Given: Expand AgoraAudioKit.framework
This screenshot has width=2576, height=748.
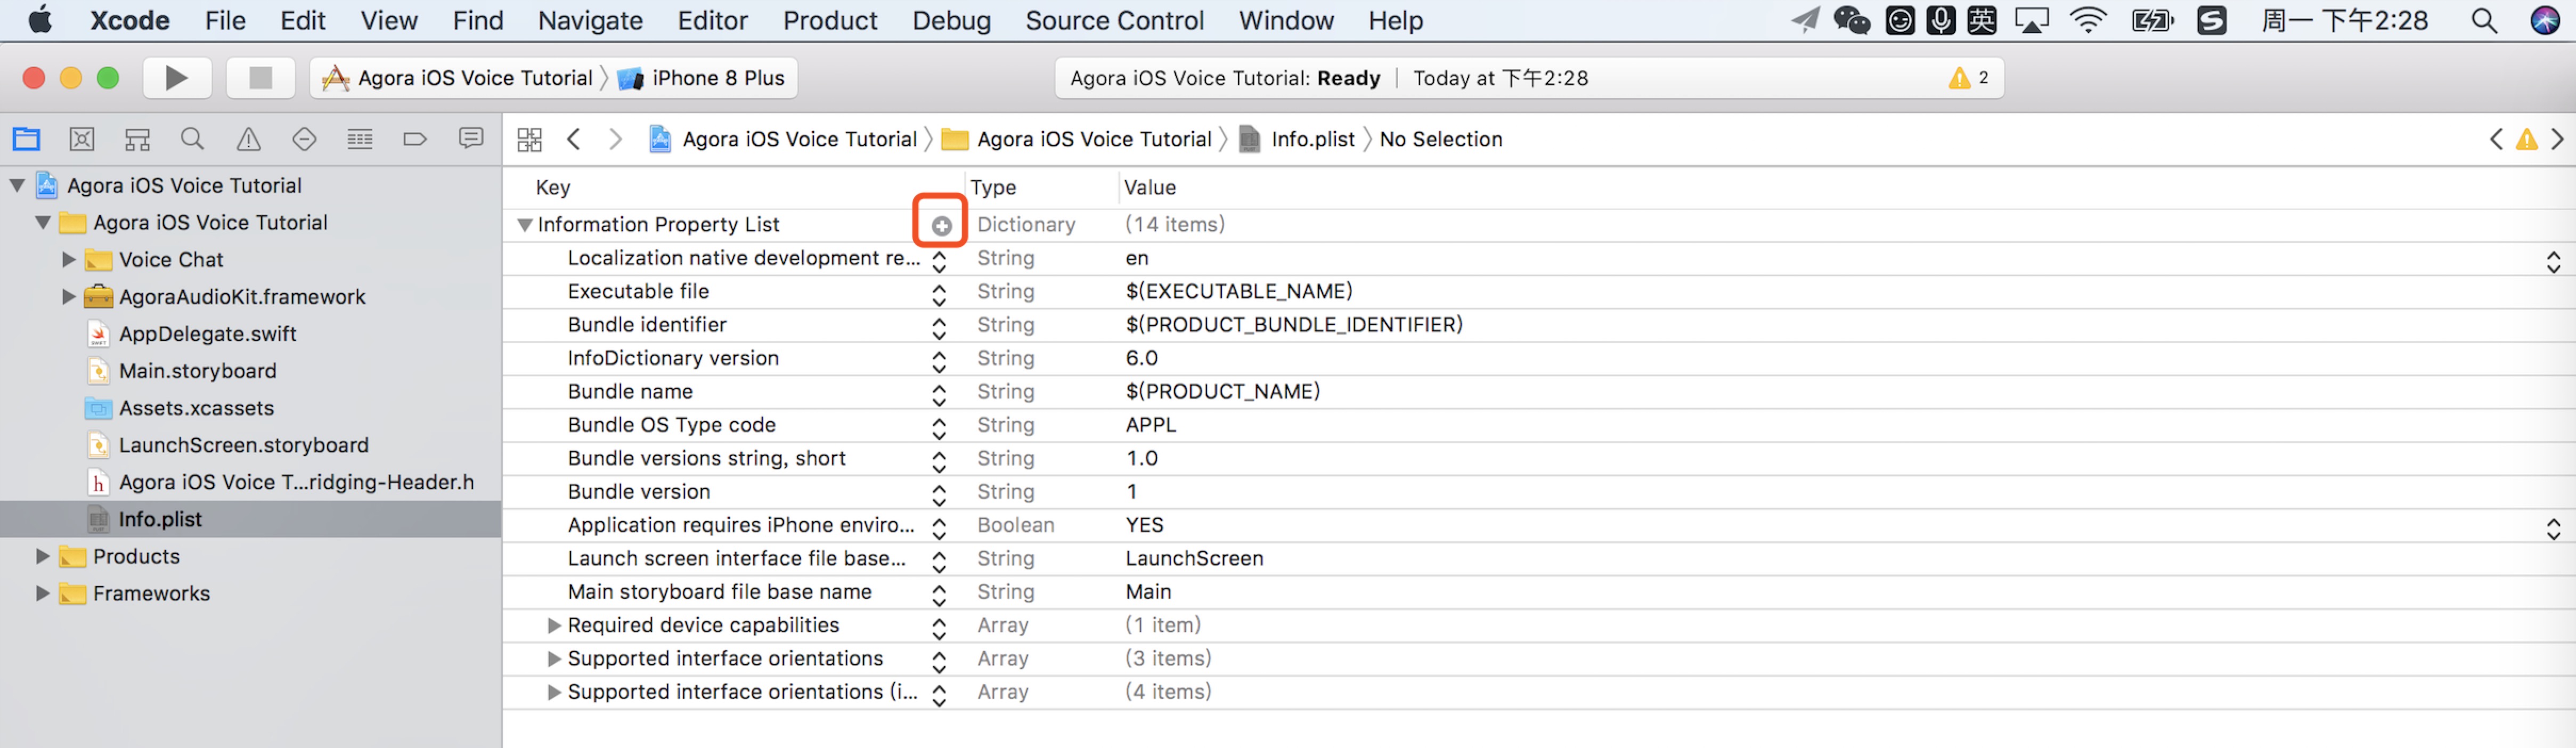Looking at the screenshot, I should tap(69, 296).
